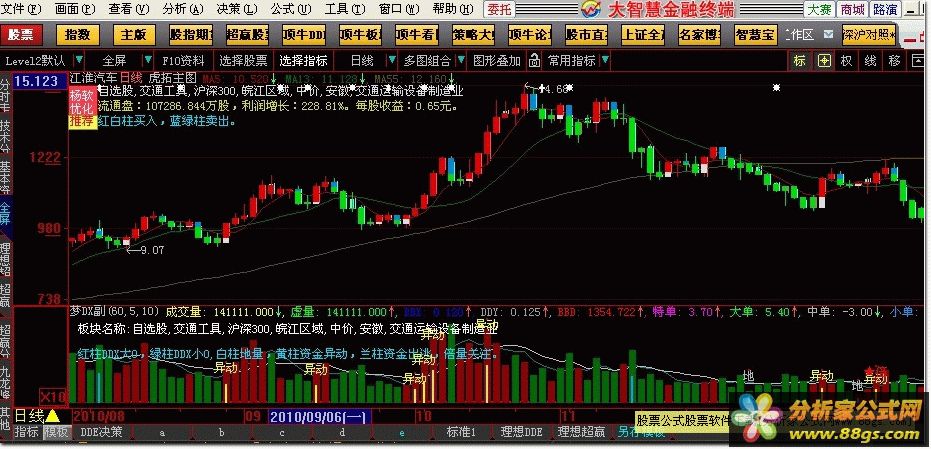Toggle the crosshair plus icon button
Screen dimensions: 931x449
824,61
